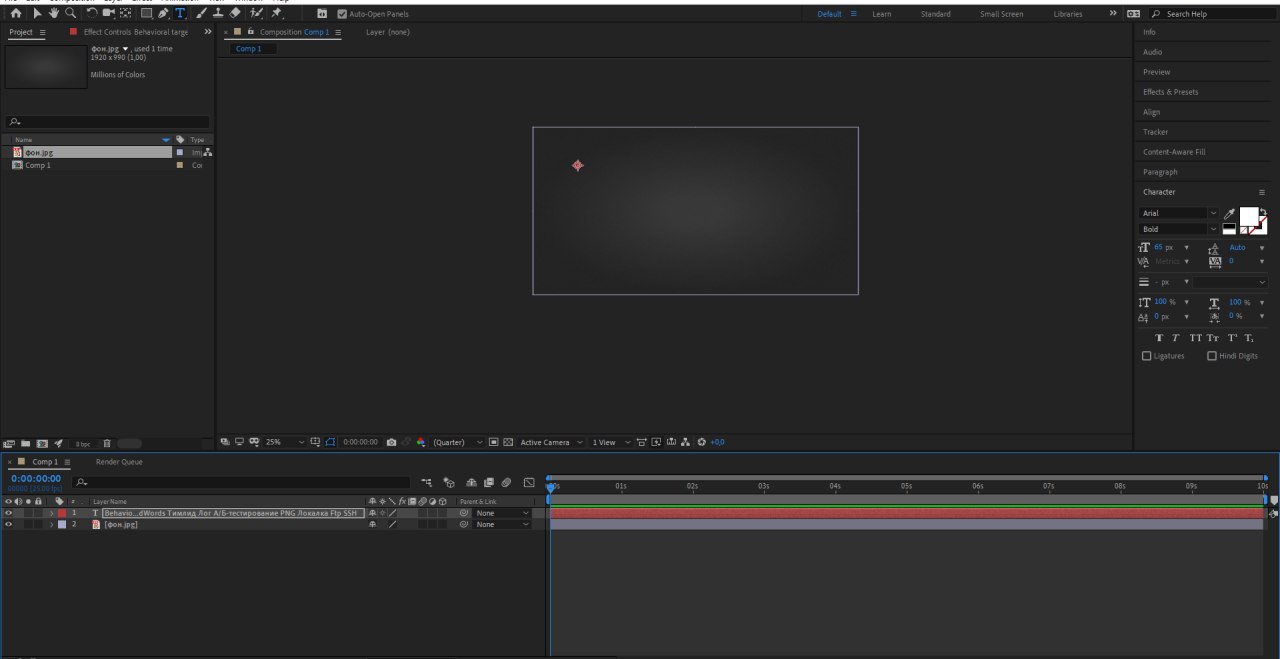Take a snapshot with camera icon
1280x659 pixels.
(391, 442)
